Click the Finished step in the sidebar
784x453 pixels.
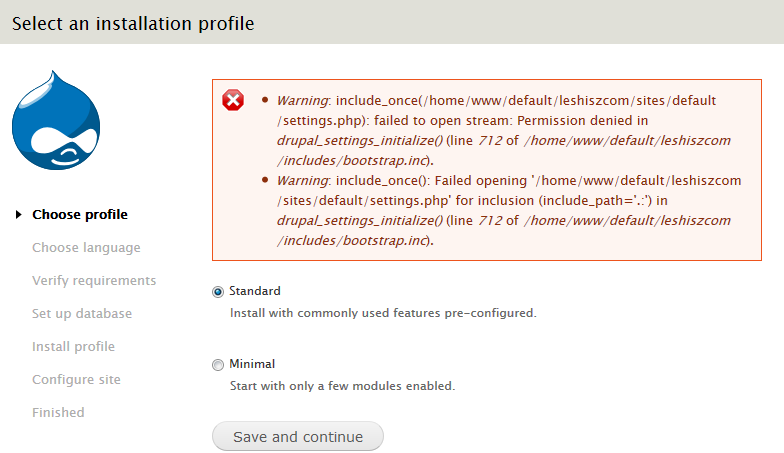(x=58, y=413)
